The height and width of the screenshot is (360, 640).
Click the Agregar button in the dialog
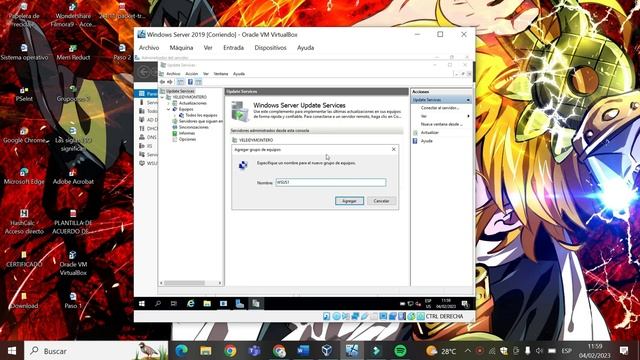[x=349, y=201]
